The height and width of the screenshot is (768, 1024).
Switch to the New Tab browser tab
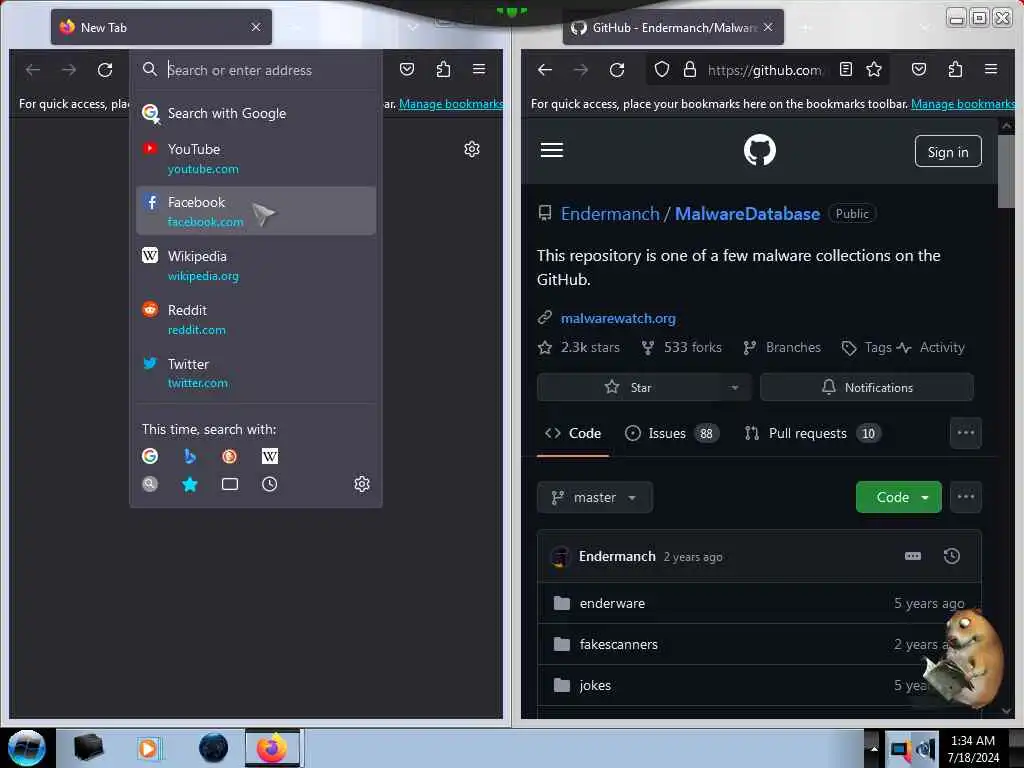coord(161,27)
